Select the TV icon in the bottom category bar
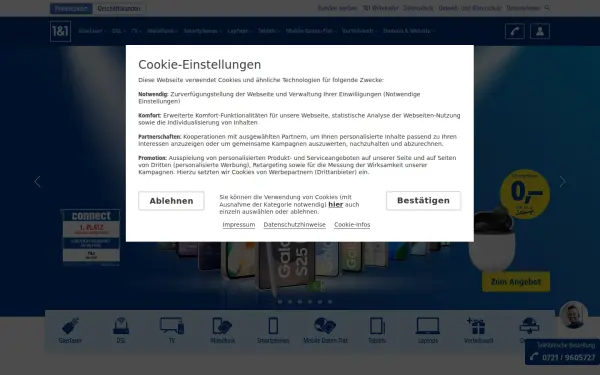 click(x=172, y=326)
